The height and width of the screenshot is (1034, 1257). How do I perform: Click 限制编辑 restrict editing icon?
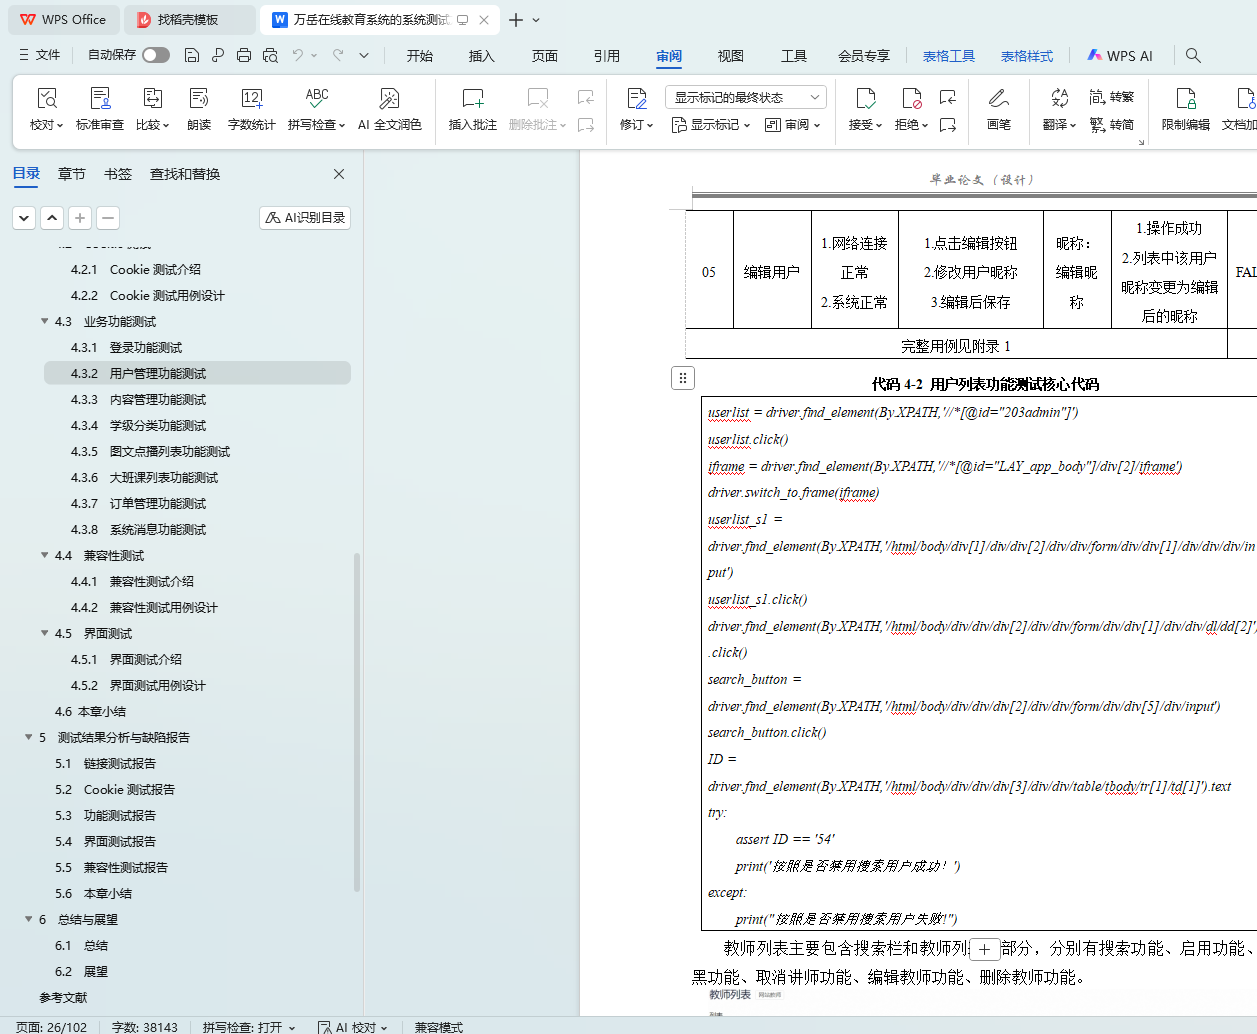click(x=1185, y=99)
